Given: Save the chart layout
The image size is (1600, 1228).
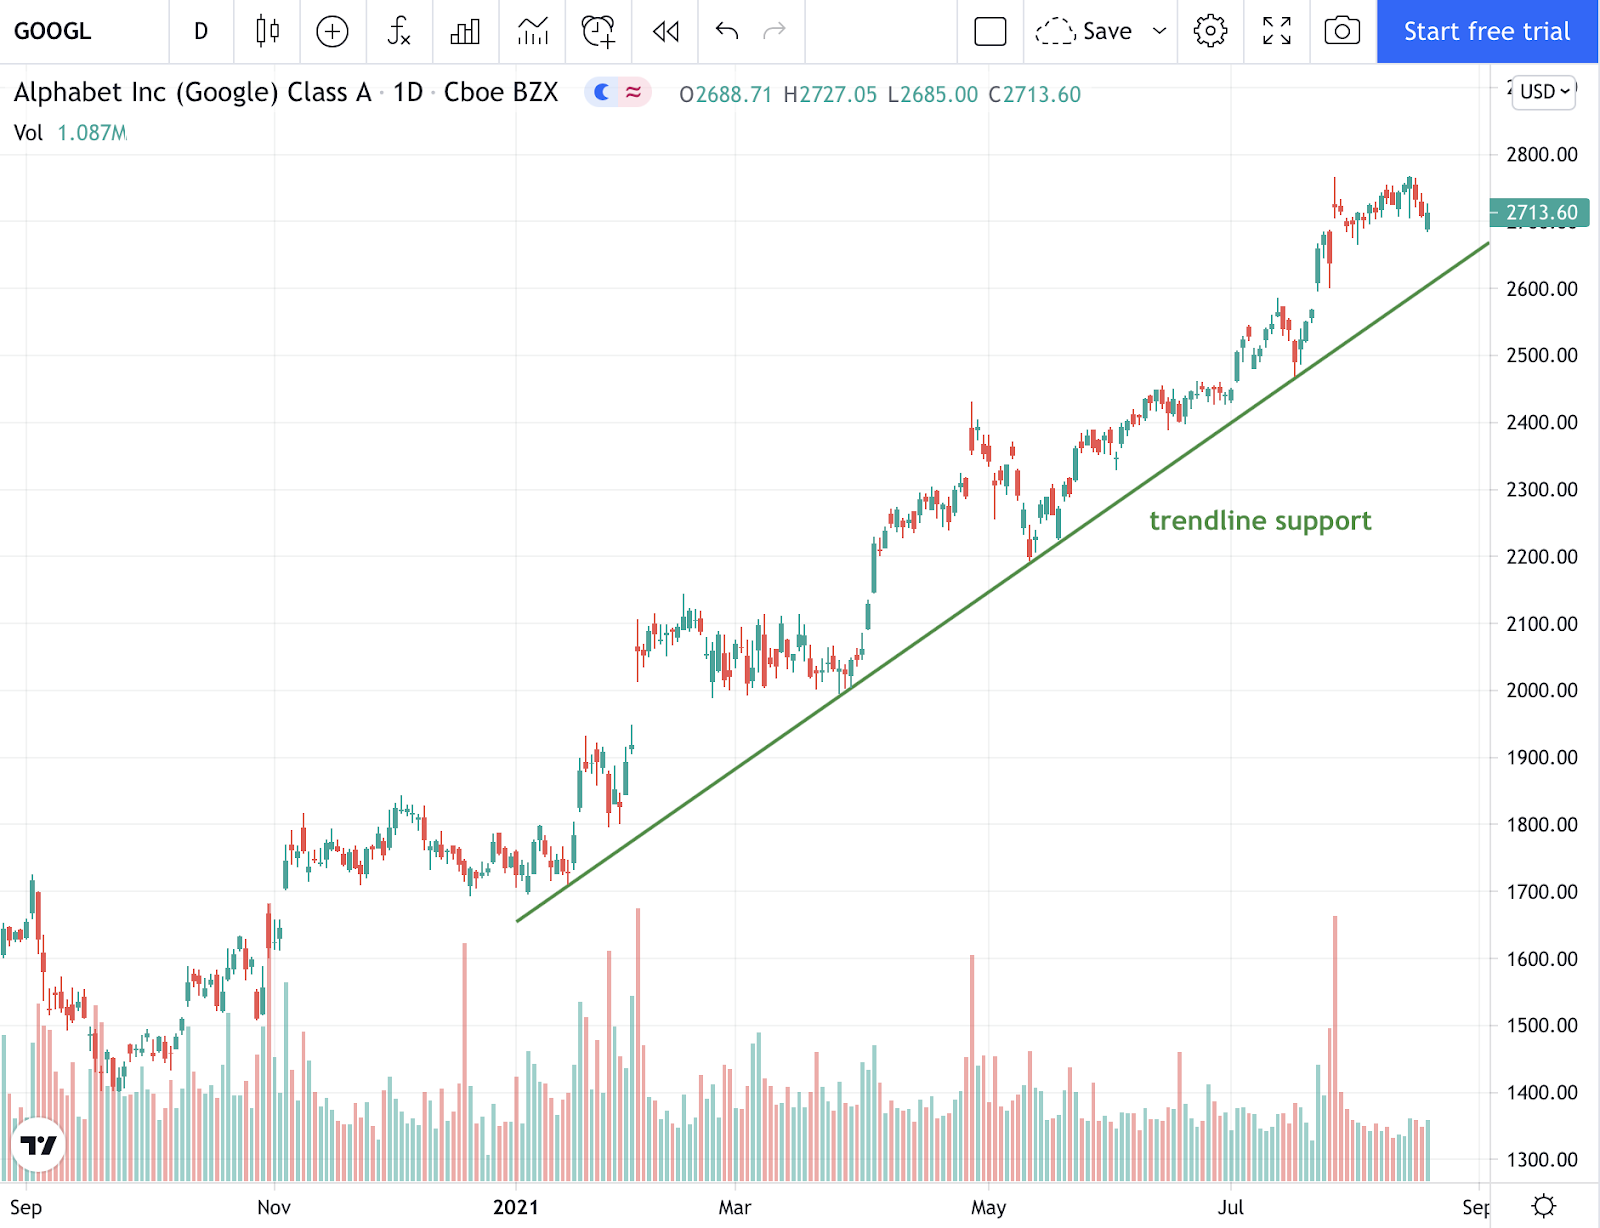Looking at the screenshot, I should [x=1084, y=31].
